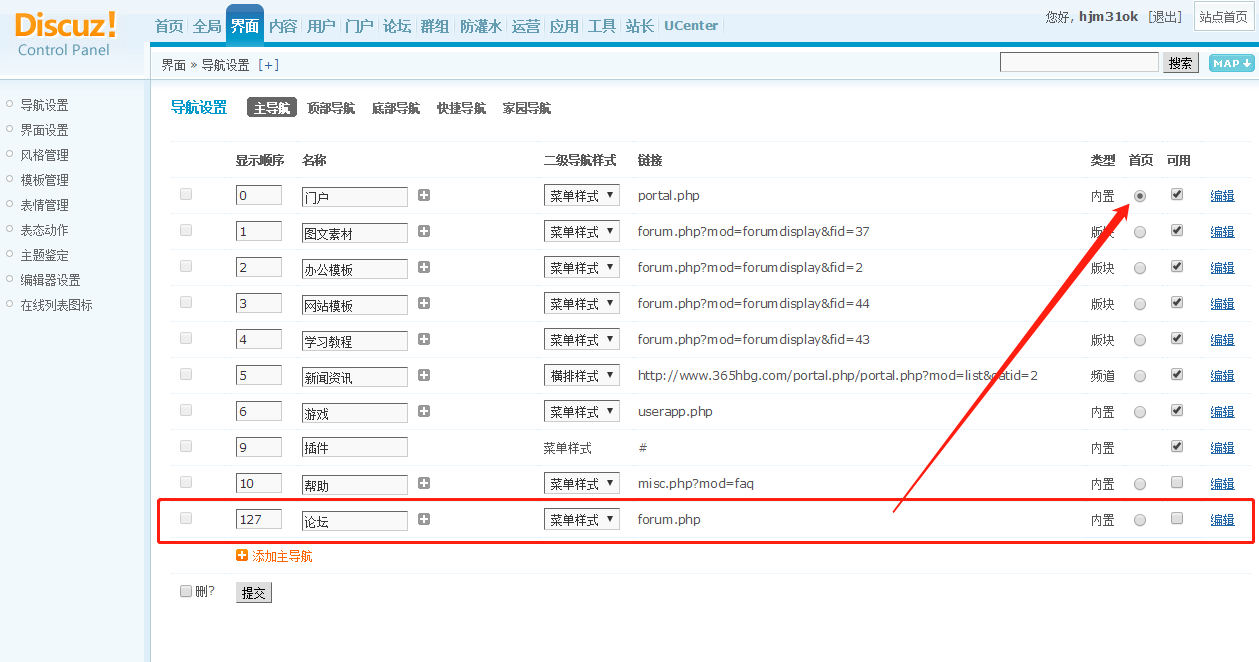Open the UCenter top menu
The image size is (1259, 662).
[x=691, y=26]
